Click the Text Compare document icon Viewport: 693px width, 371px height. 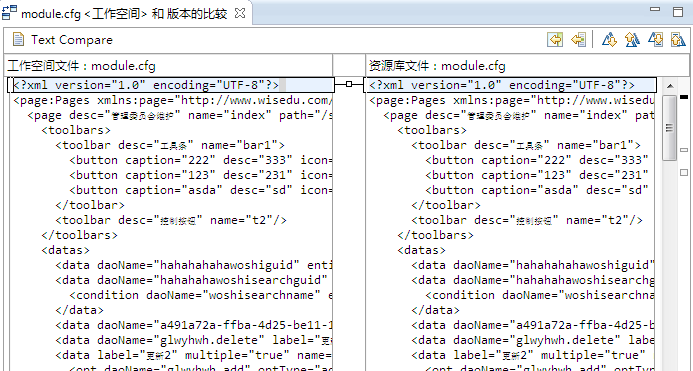[x=18, y=40]
